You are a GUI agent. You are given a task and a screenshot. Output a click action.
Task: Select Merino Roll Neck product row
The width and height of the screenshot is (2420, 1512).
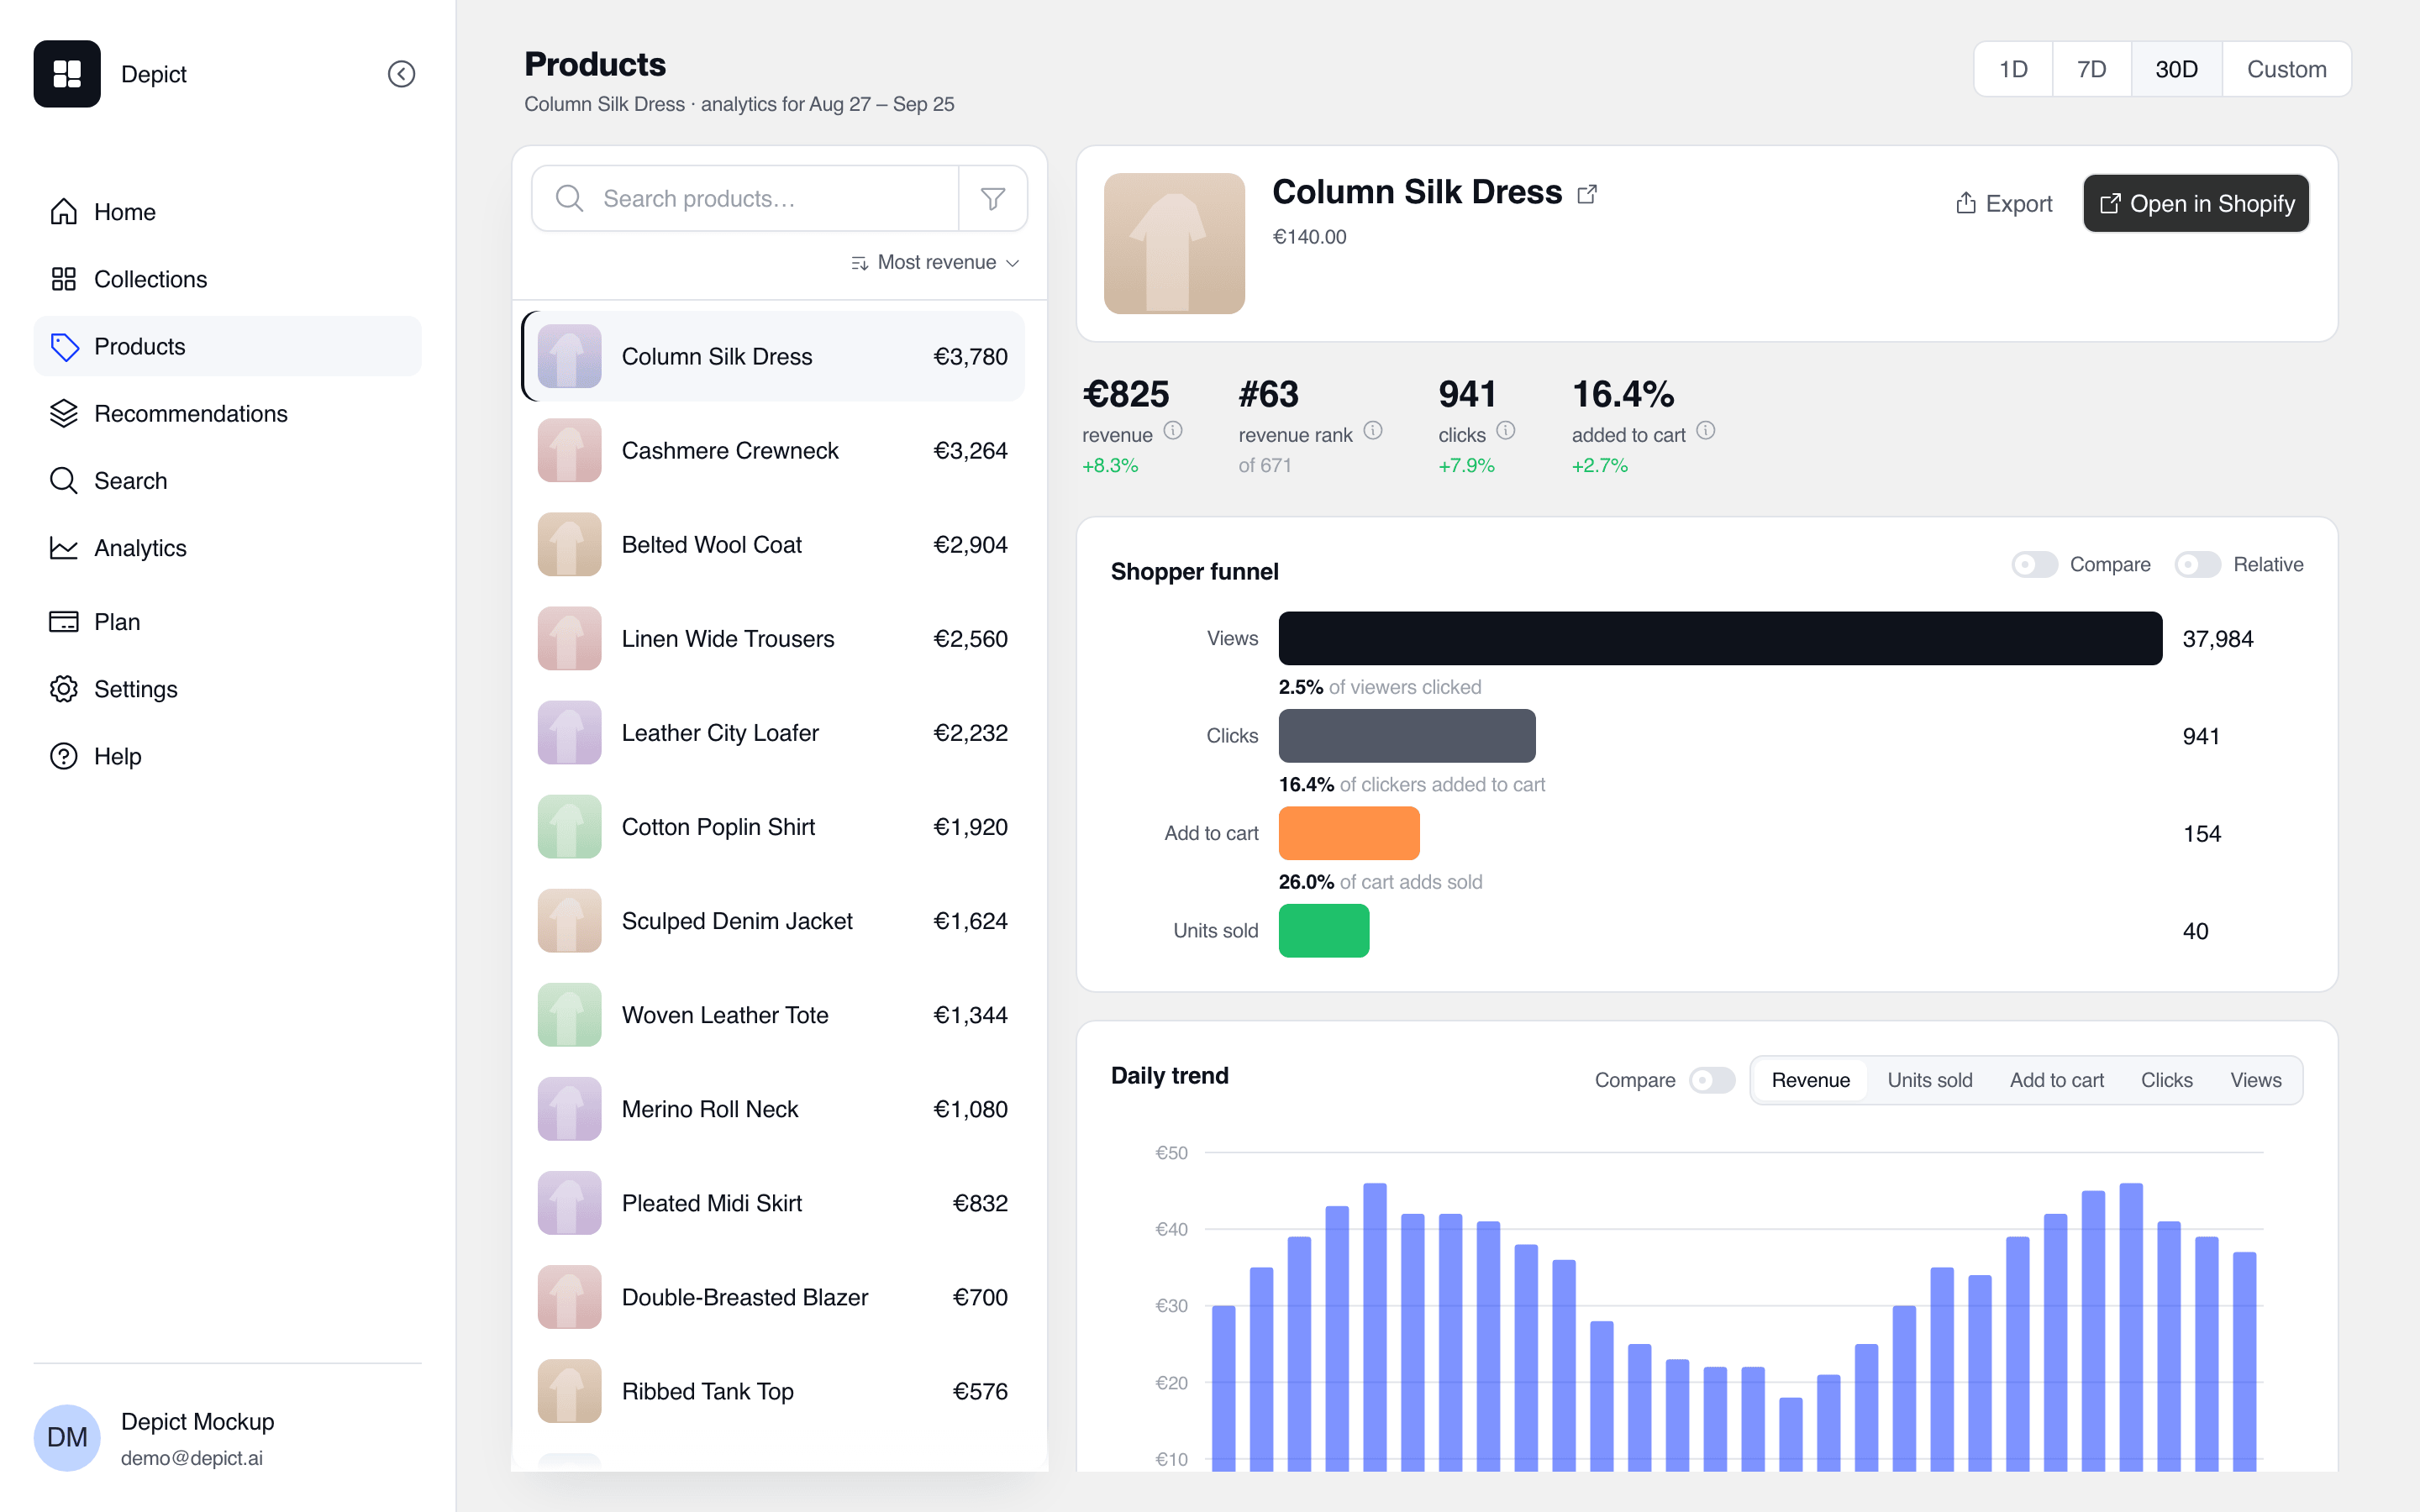773,1109
